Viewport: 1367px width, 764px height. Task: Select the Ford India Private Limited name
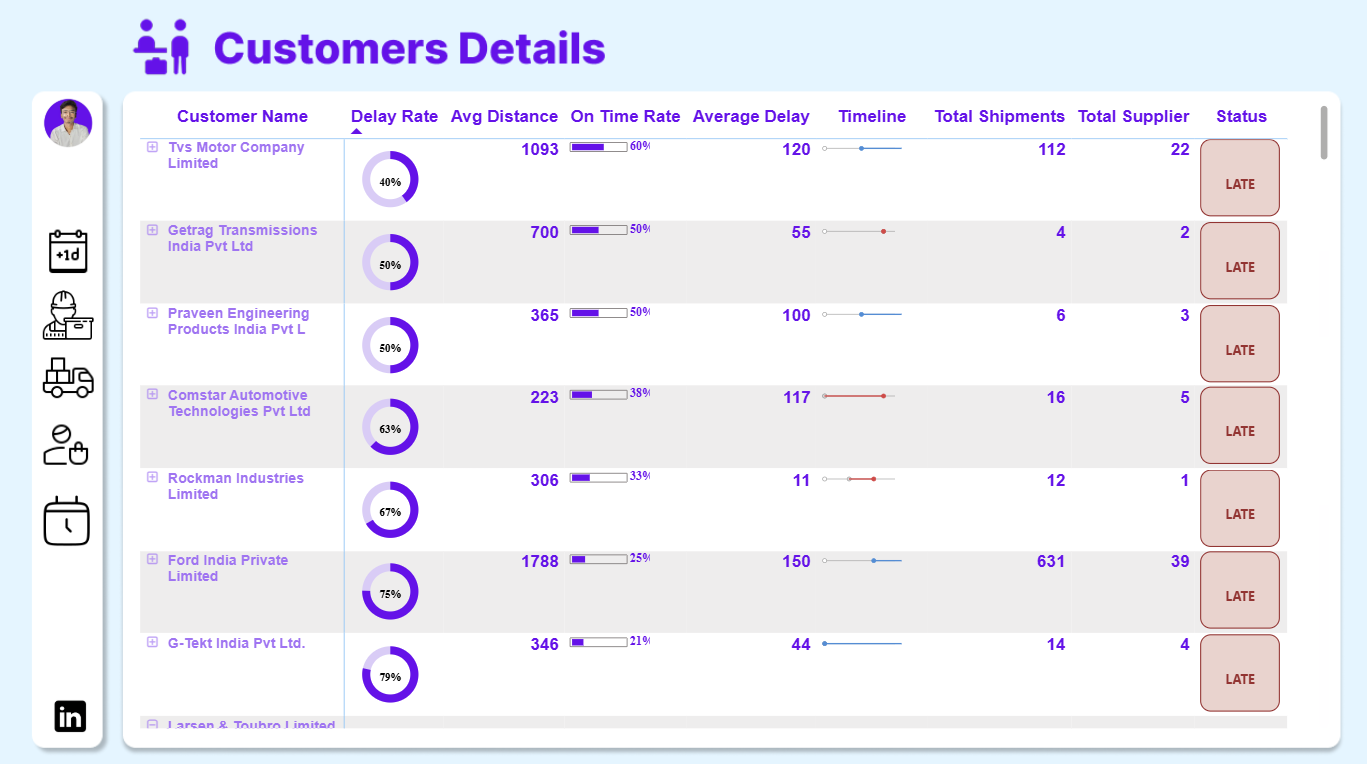tap(228, 568)
